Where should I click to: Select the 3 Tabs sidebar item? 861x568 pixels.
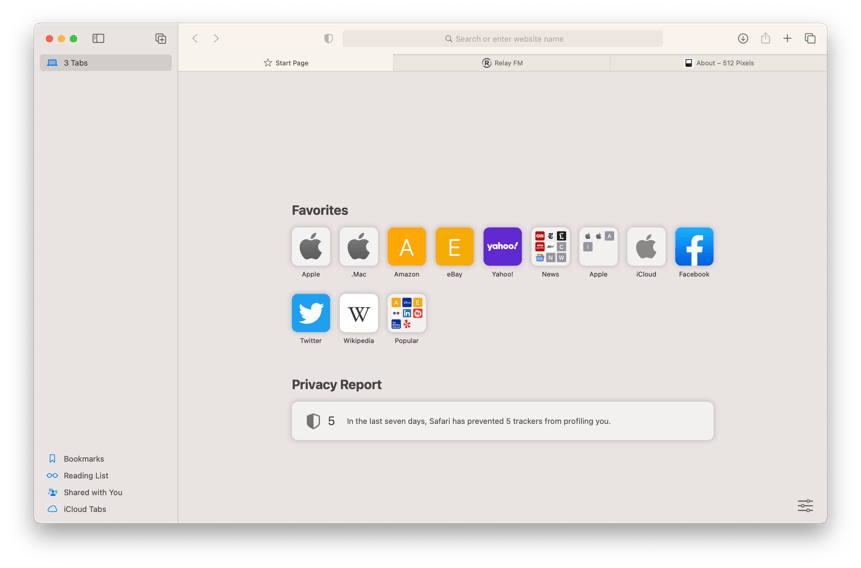click(x=105, y=63)
